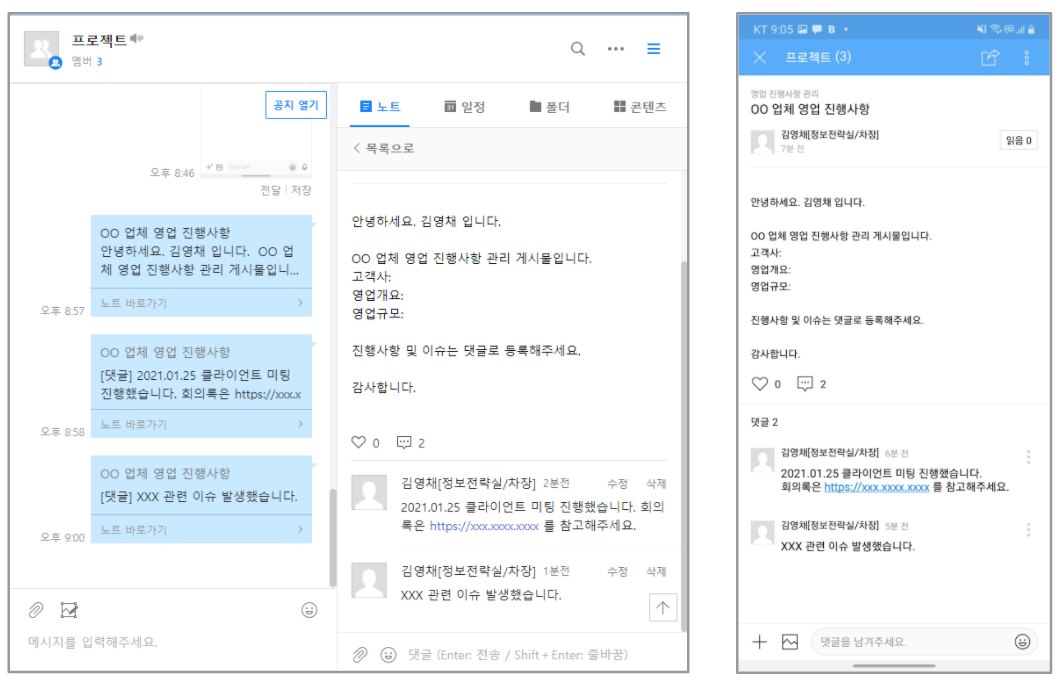This screenshot has height=683, width=1063.
Task: Switch to the 노트 tab
Action: point(380,106)
